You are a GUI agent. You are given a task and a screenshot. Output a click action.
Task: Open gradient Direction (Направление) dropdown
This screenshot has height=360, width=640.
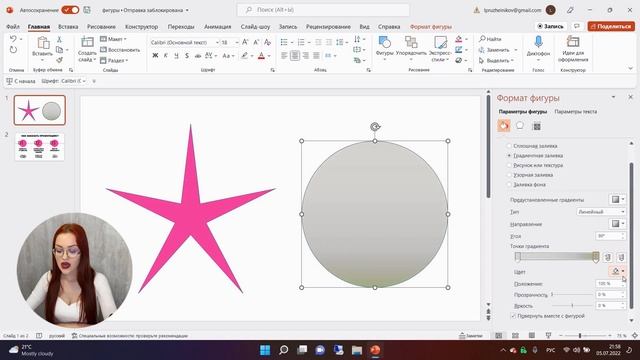coord(617,224)
